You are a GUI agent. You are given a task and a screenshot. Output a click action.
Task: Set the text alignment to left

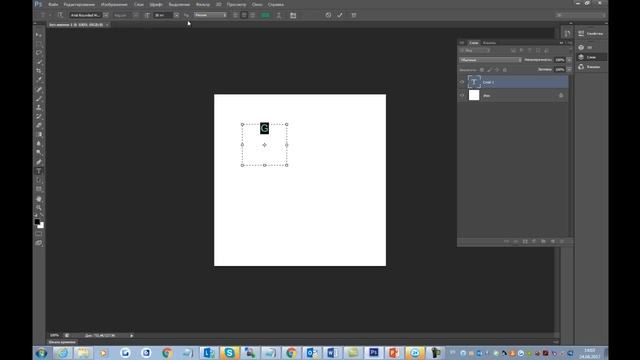point(236,15)
